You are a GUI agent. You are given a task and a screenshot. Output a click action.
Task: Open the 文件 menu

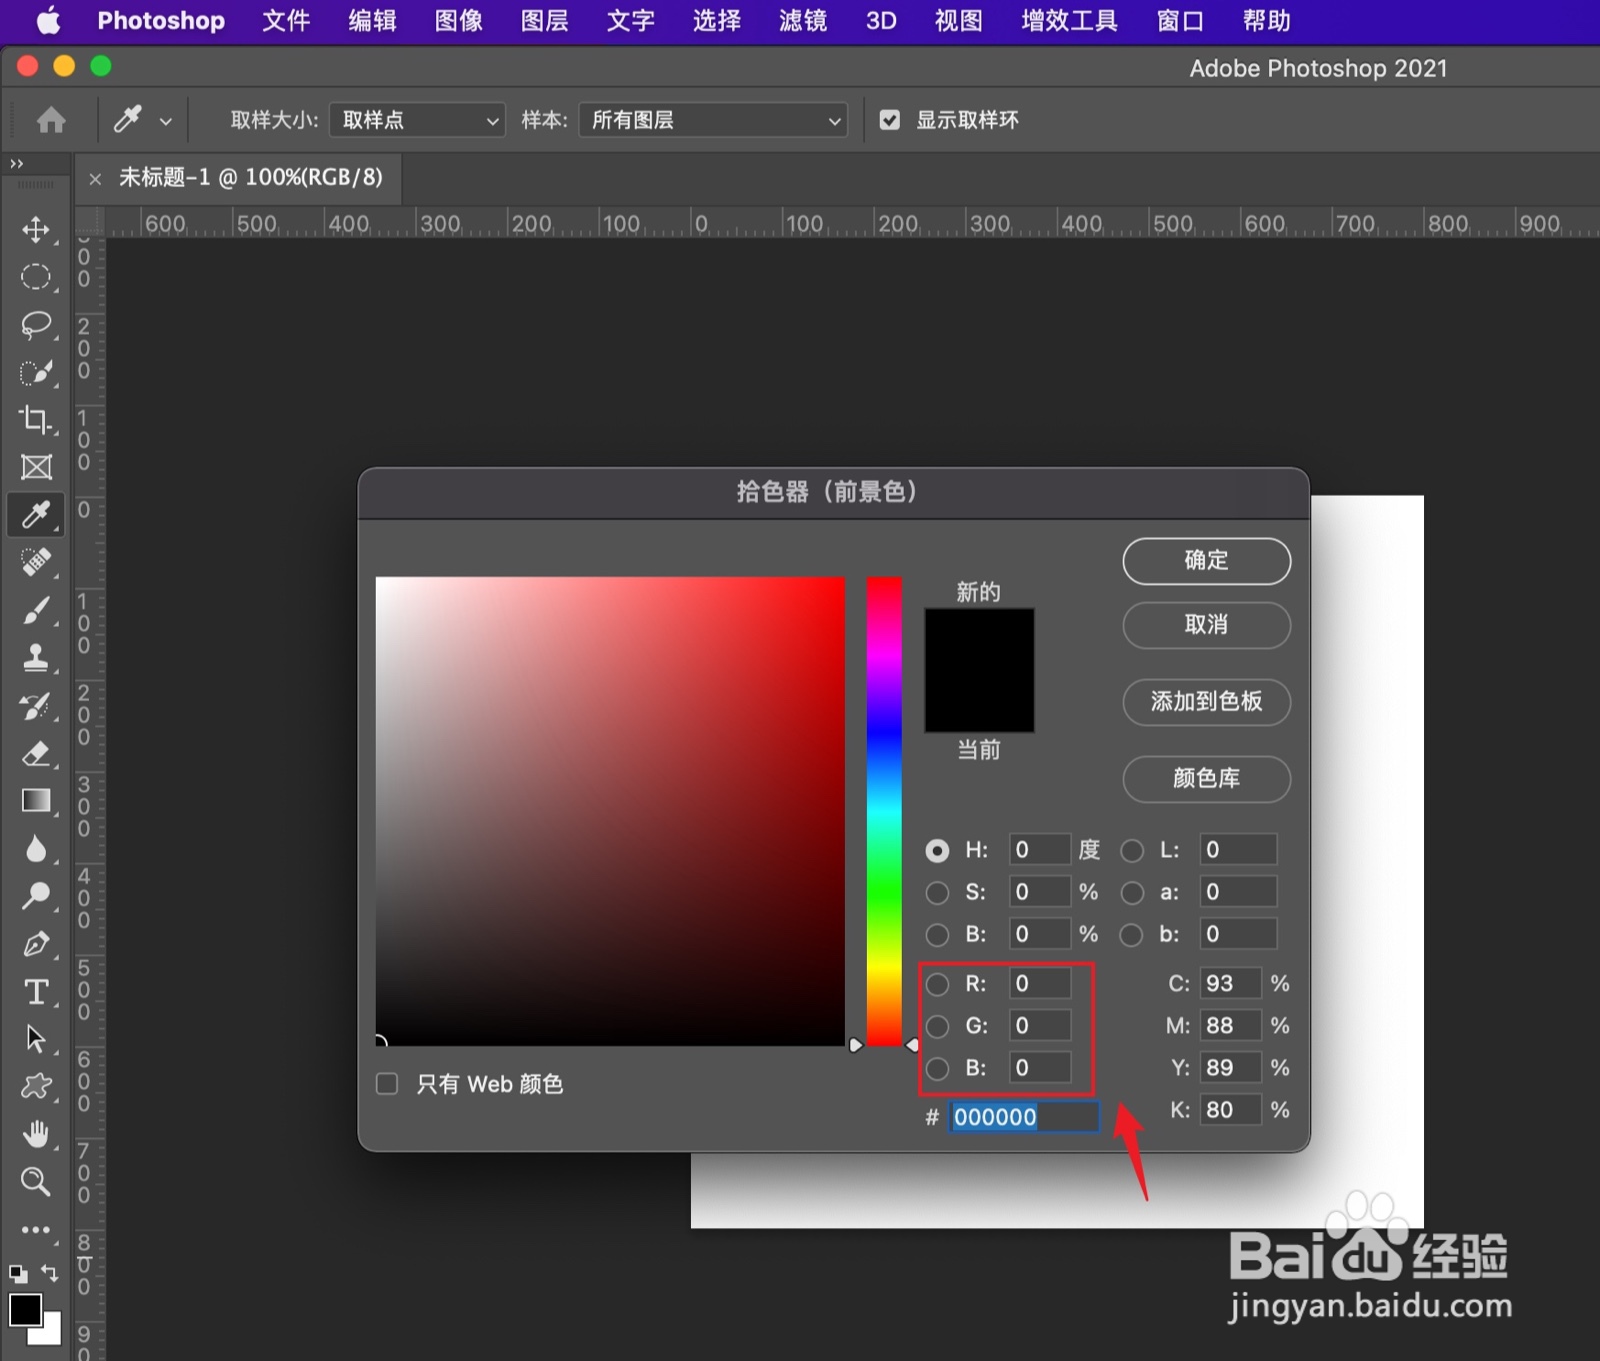(286, 21)
